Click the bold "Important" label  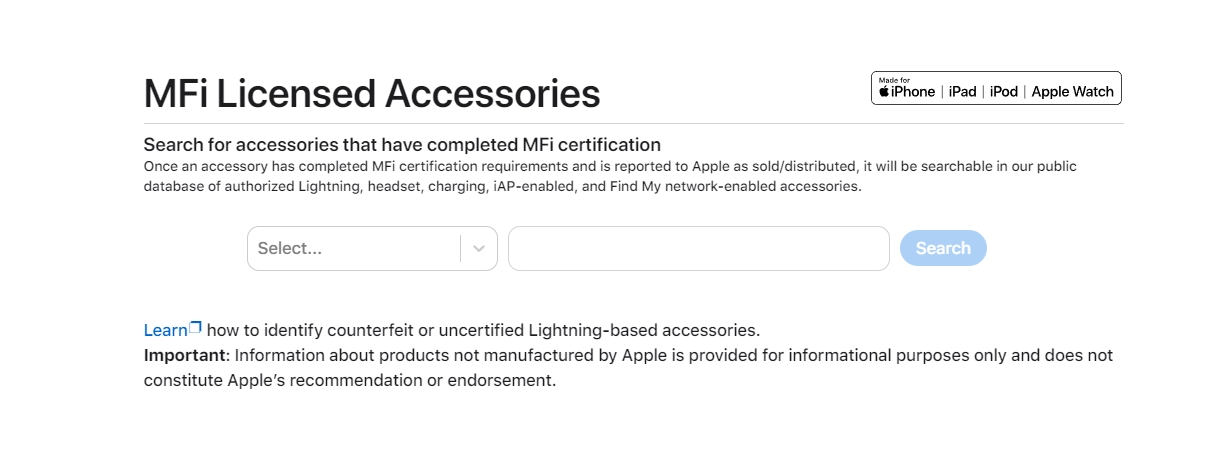click(x=187, y=355)
